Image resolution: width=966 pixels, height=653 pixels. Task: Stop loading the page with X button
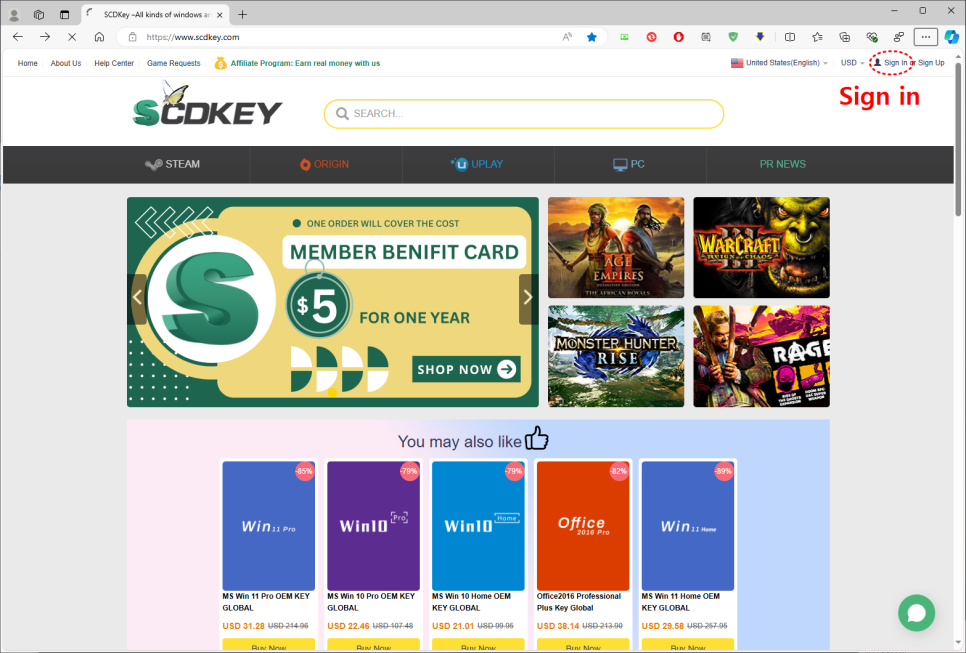point(72,37)
